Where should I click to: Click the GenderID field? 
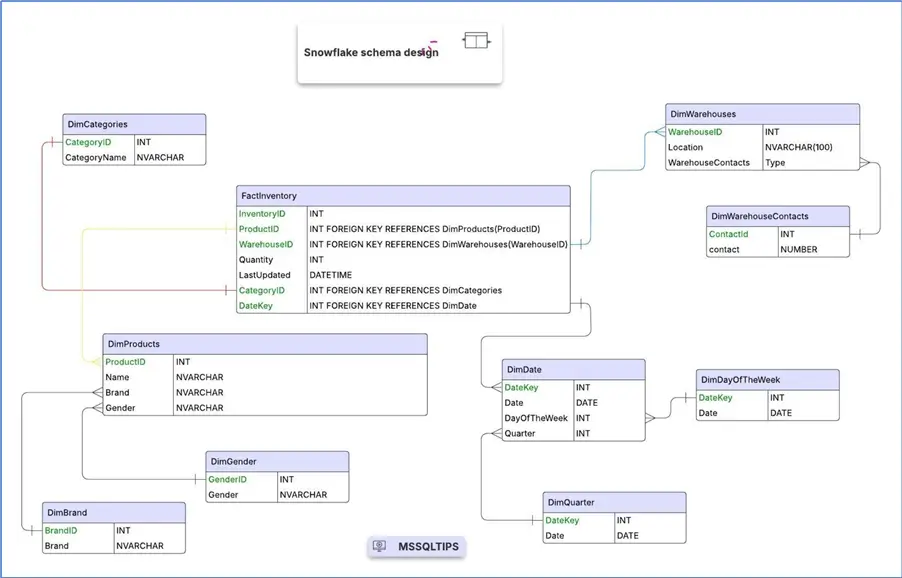click(227, 480)
